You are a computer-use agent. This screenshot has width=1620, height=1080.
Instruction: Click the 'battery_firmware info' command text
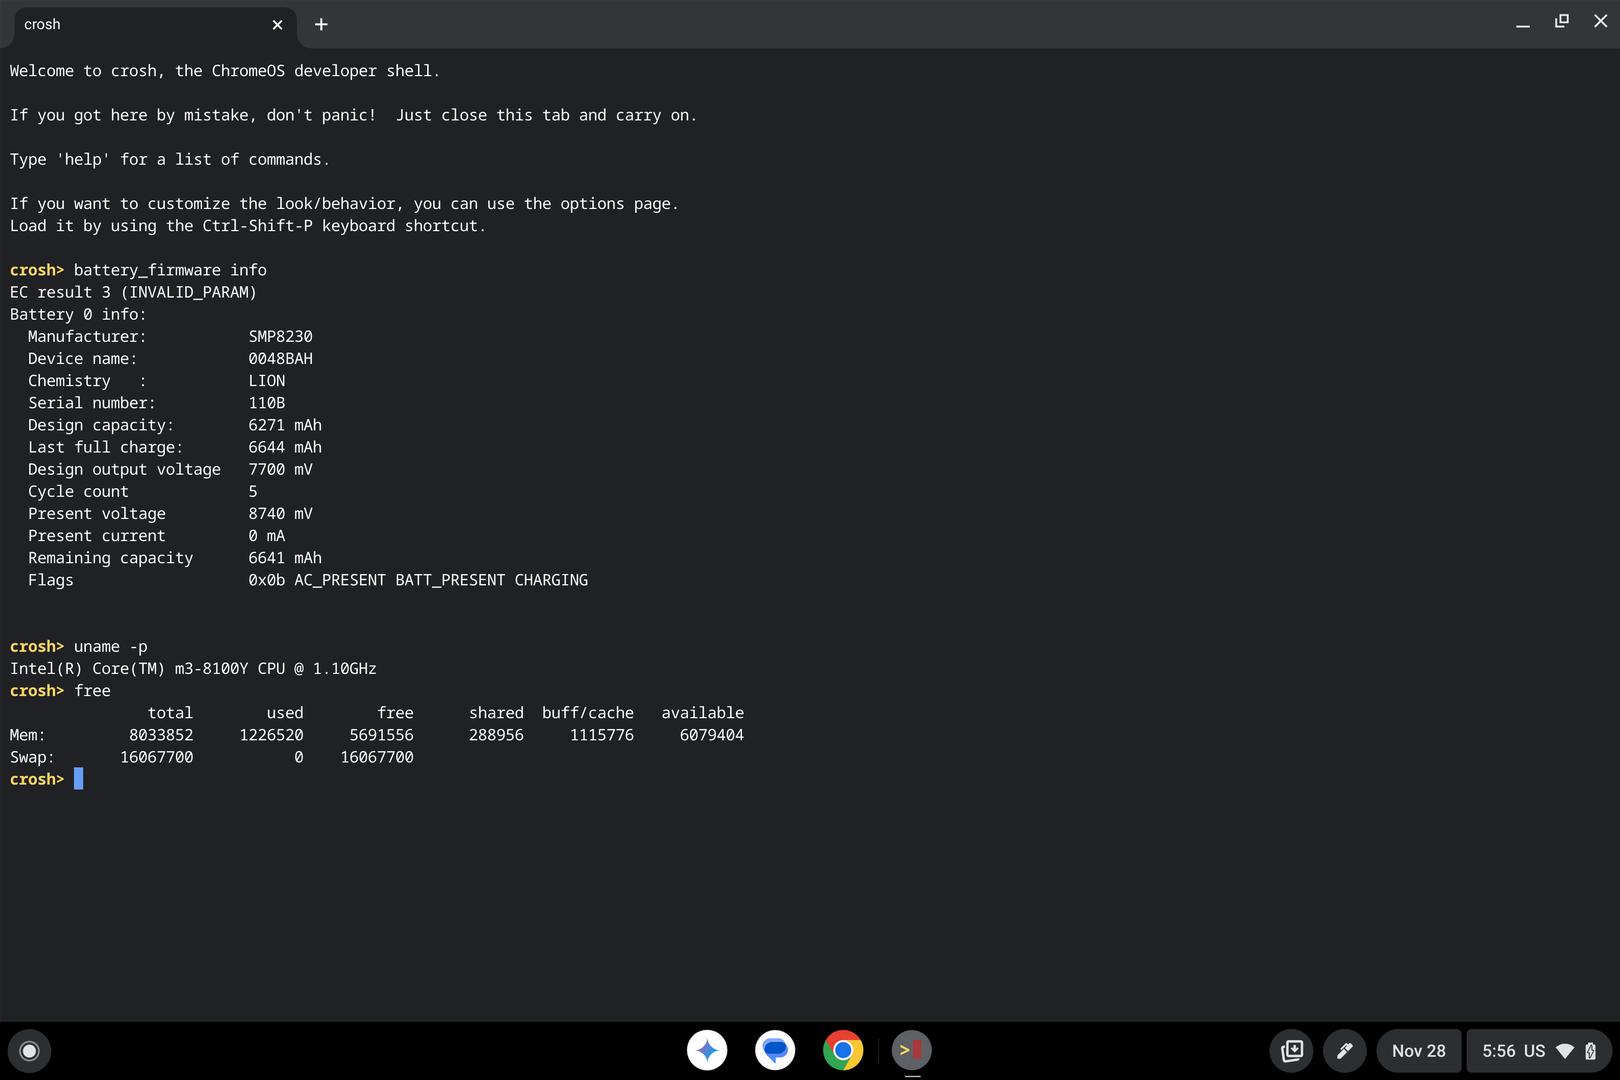click(170, 270)
